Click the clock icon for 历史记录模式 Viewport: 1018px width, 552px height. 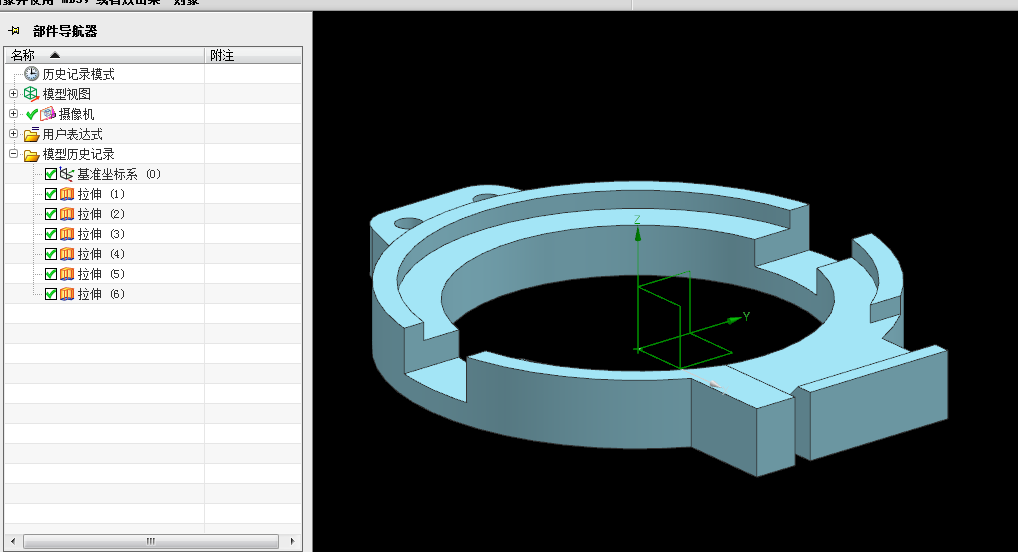[x=32, y=74]
